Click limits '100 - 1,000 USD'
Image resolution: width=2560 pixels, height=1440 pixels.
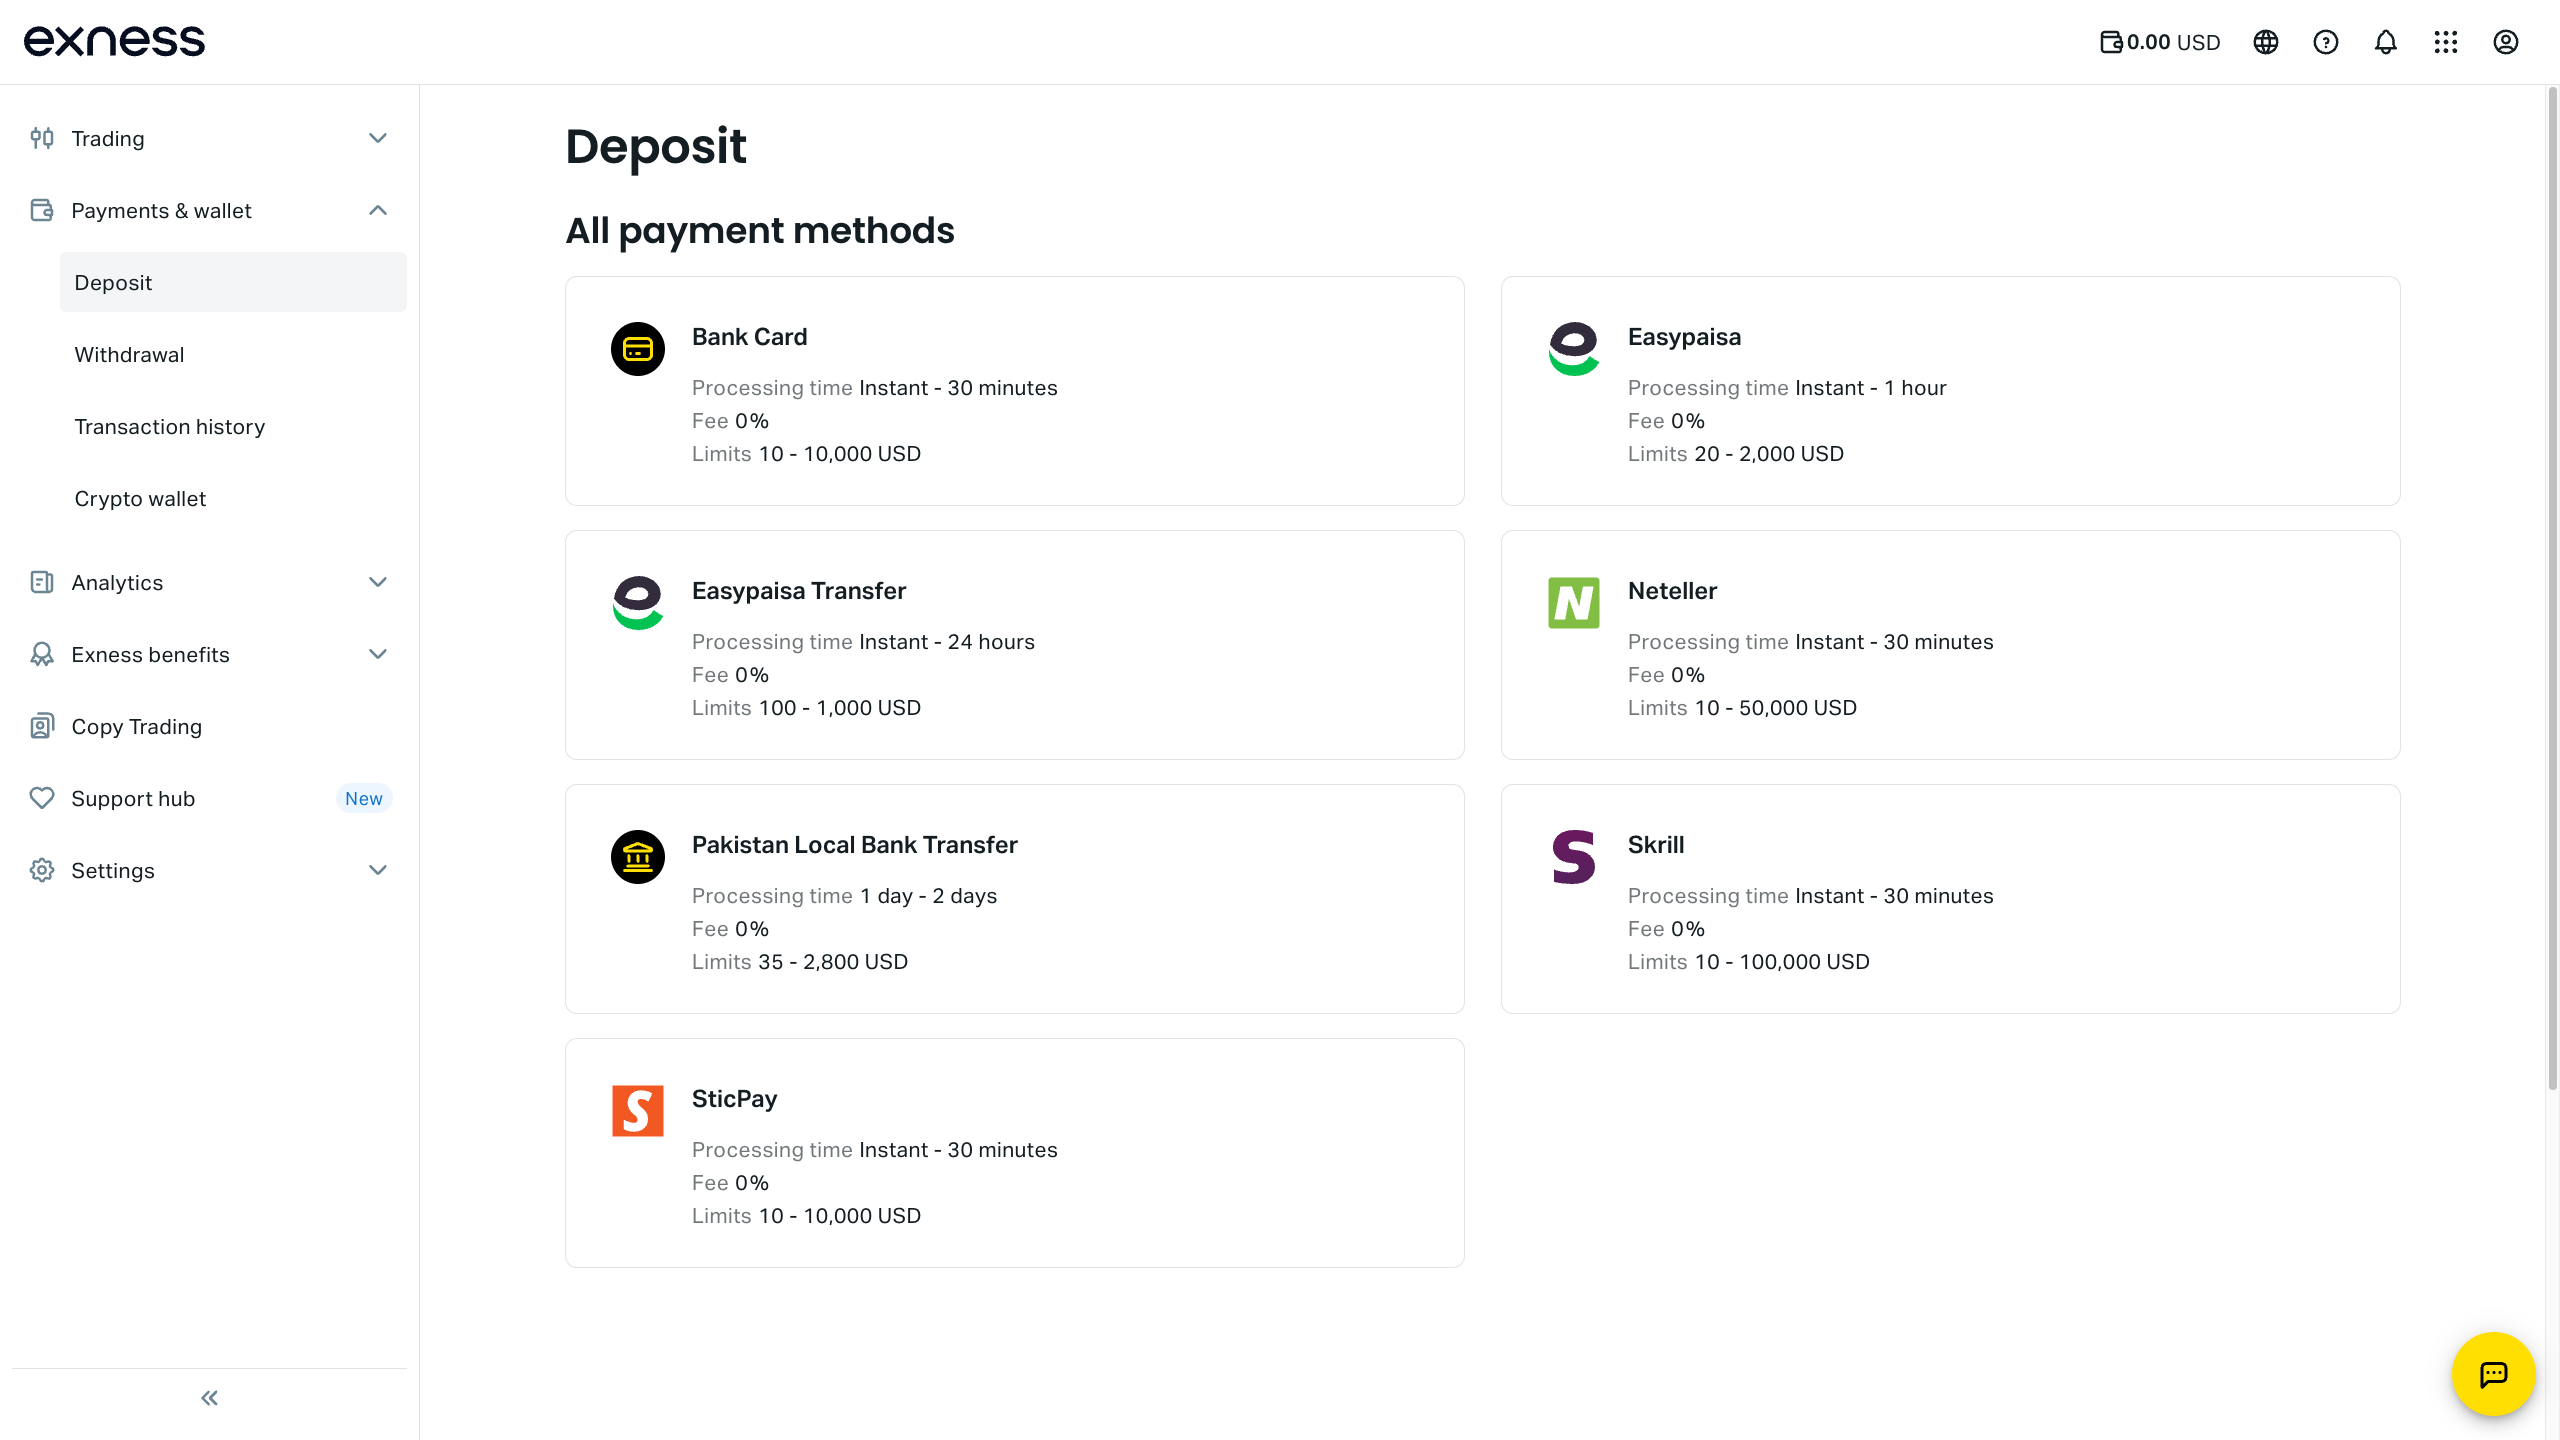pyautogui.click(x=840, y=708)
